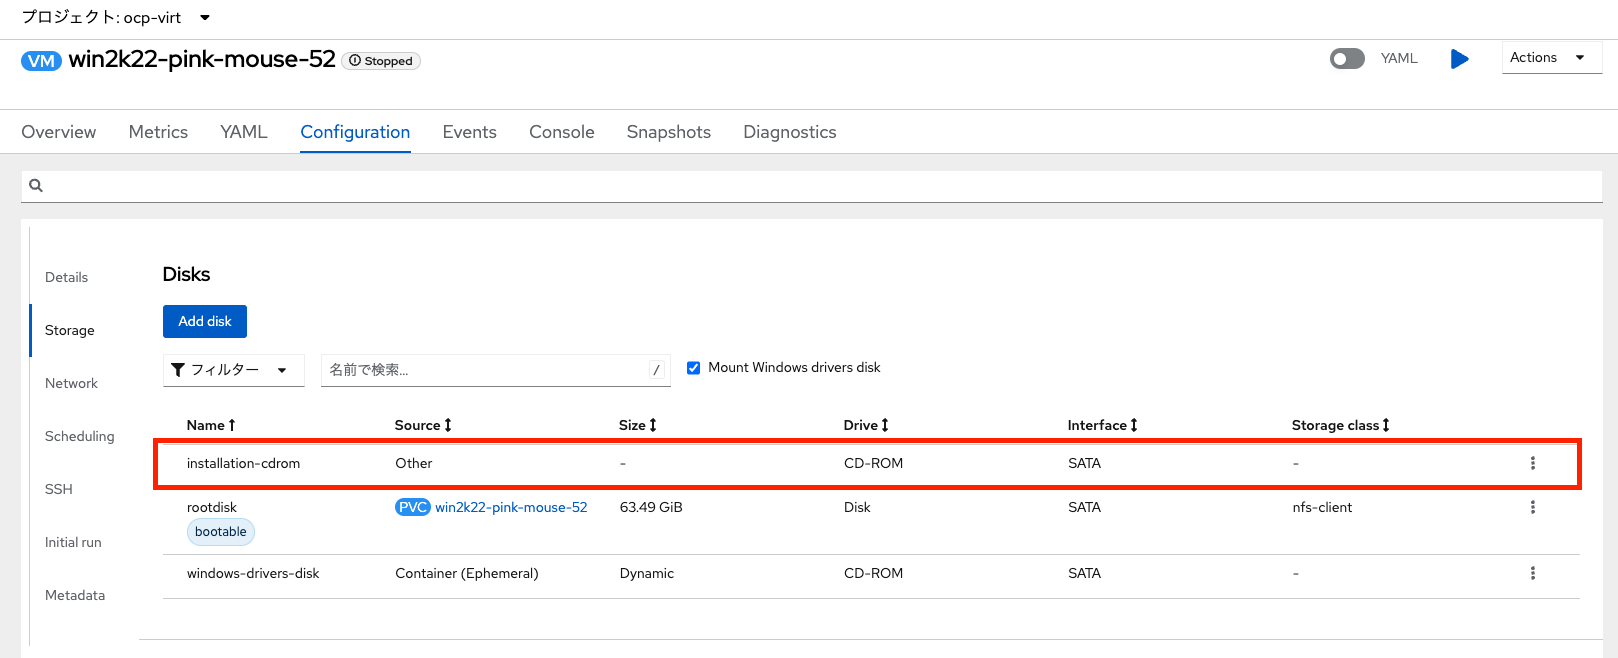Image resolution: width=1618 pixels, height=658 pixels.
Task: Open kebab menu for windows-drivers-disk row
Action: tap(1532, 573)
